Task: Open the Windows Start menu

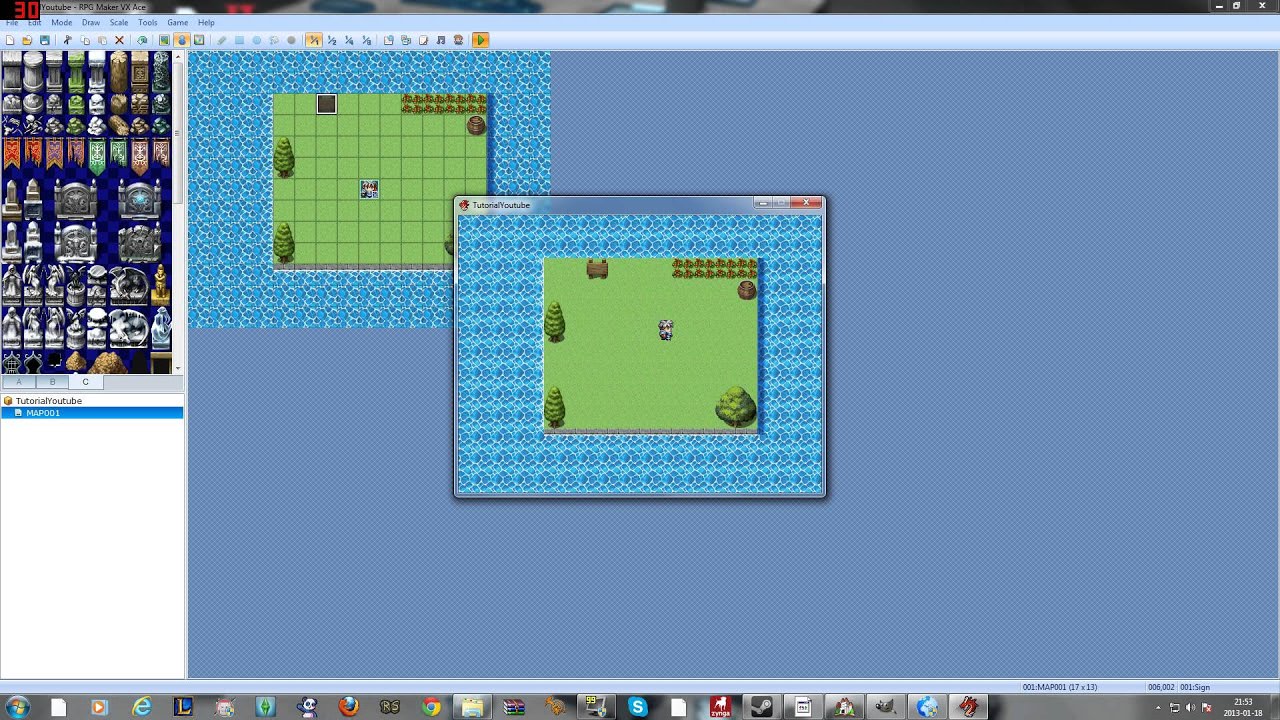Action: (17, 707)
